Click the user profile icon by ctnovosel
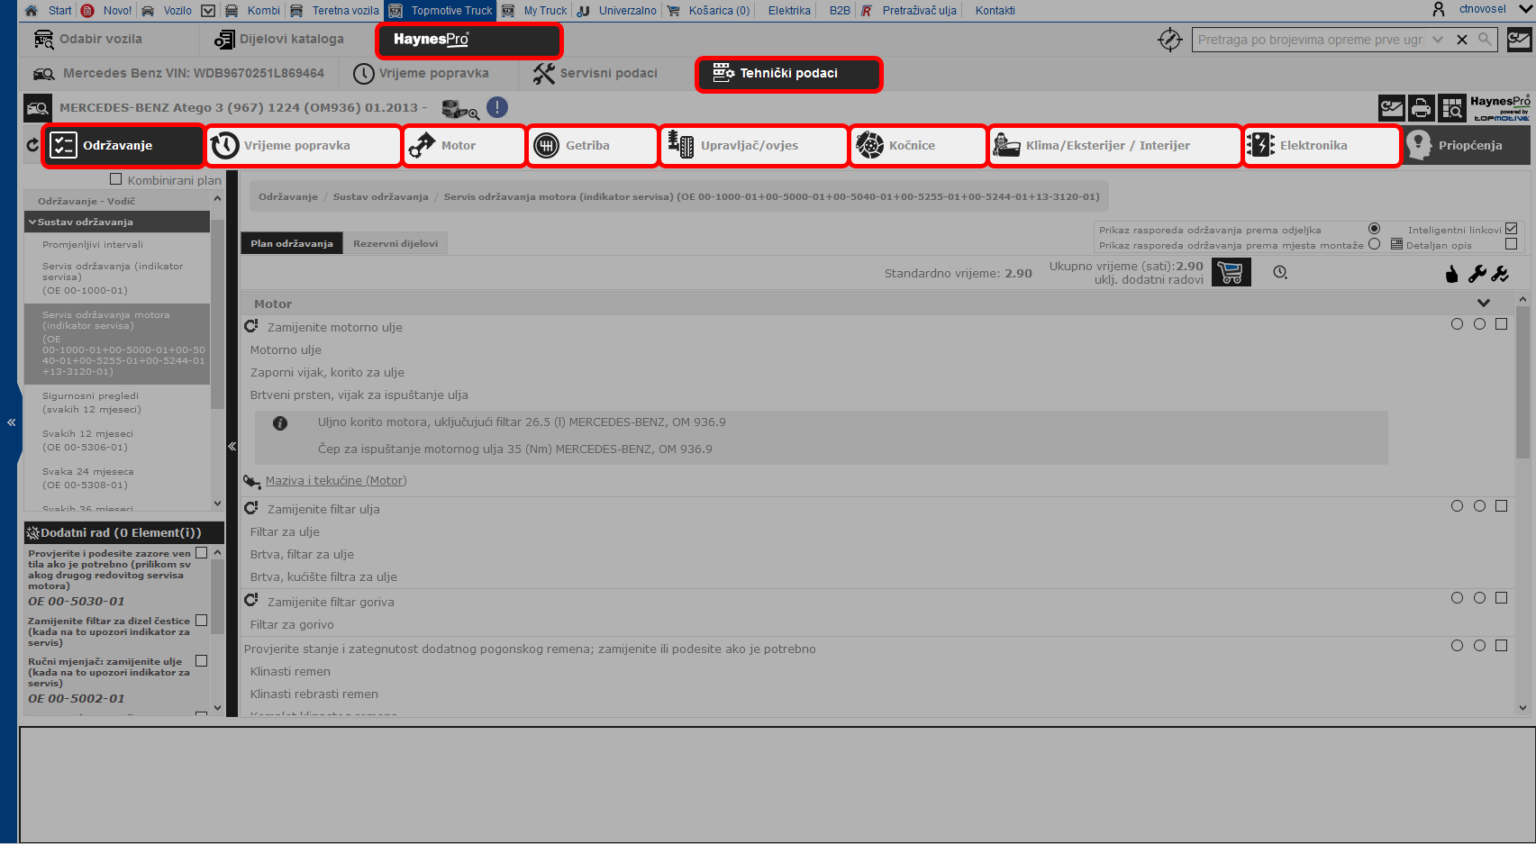The width and height of the screenshot is (1536, 844). click(x=1439, y=9)
